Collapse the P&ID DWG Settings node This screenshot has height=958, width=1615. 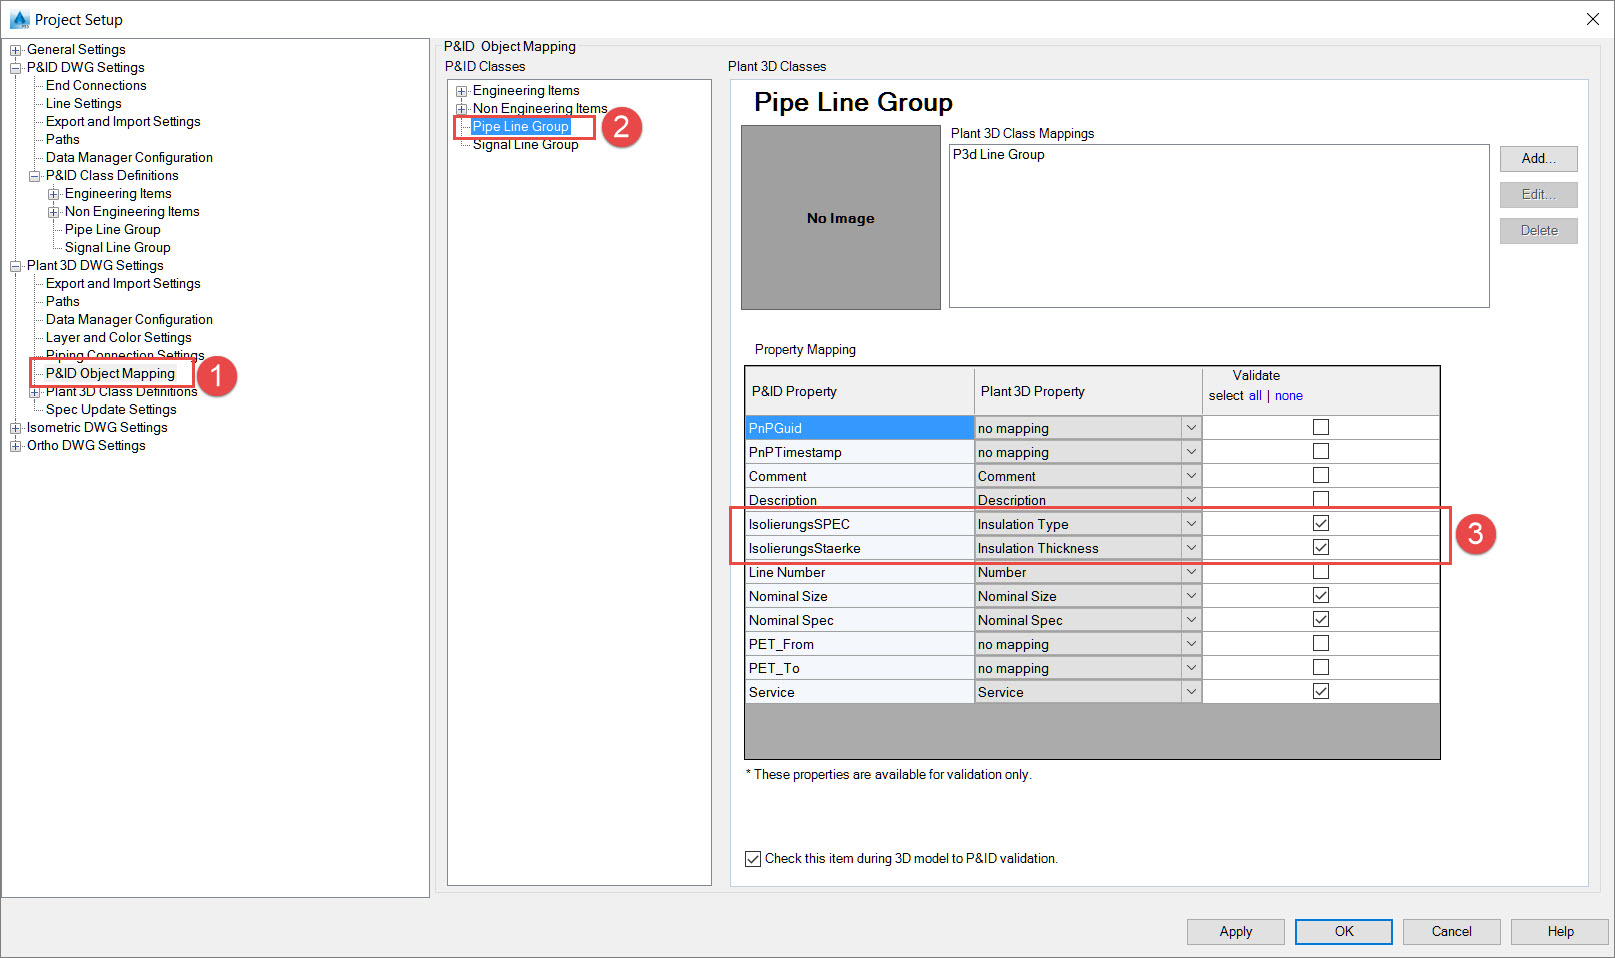click(14, 67)
